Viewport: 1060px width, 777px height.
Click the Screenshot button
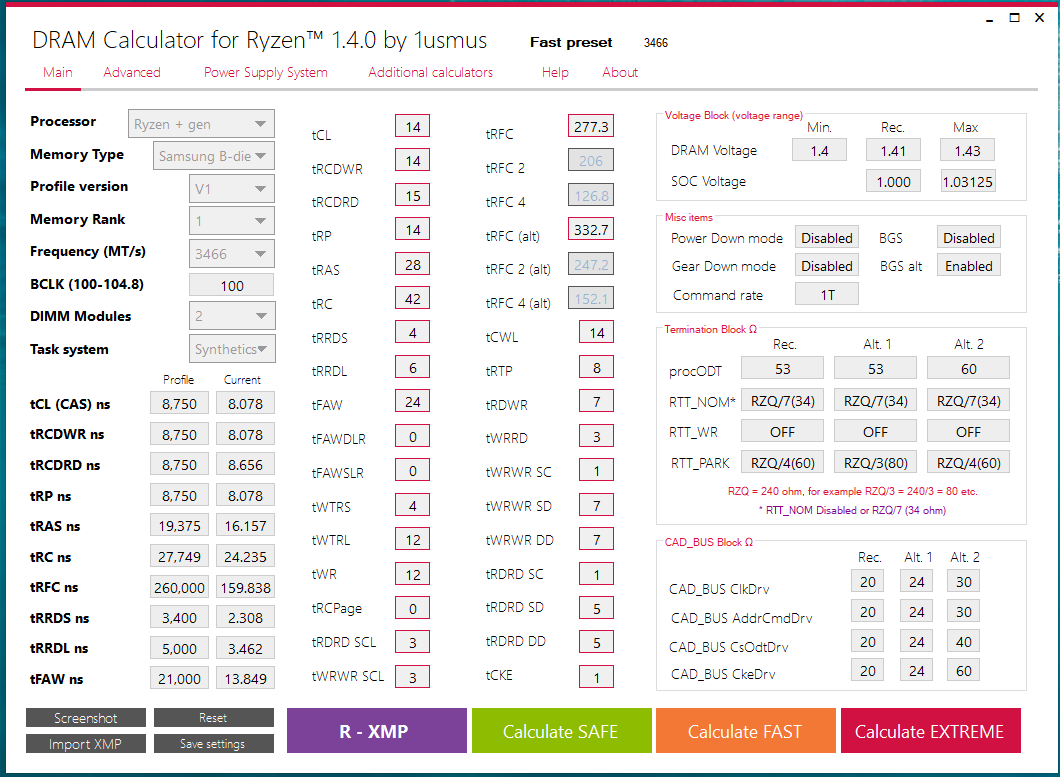(86, 717)
